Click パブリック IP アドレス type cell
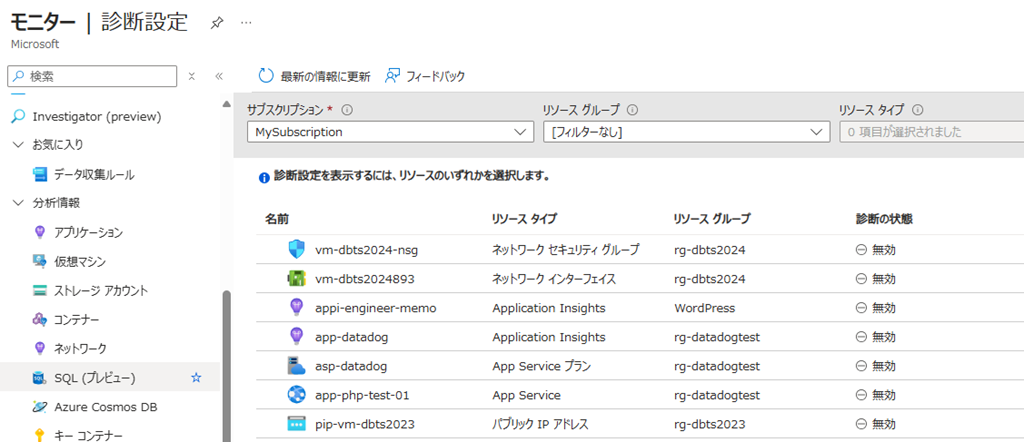Viewport: 1024px width, 442px height. (540, 424)
